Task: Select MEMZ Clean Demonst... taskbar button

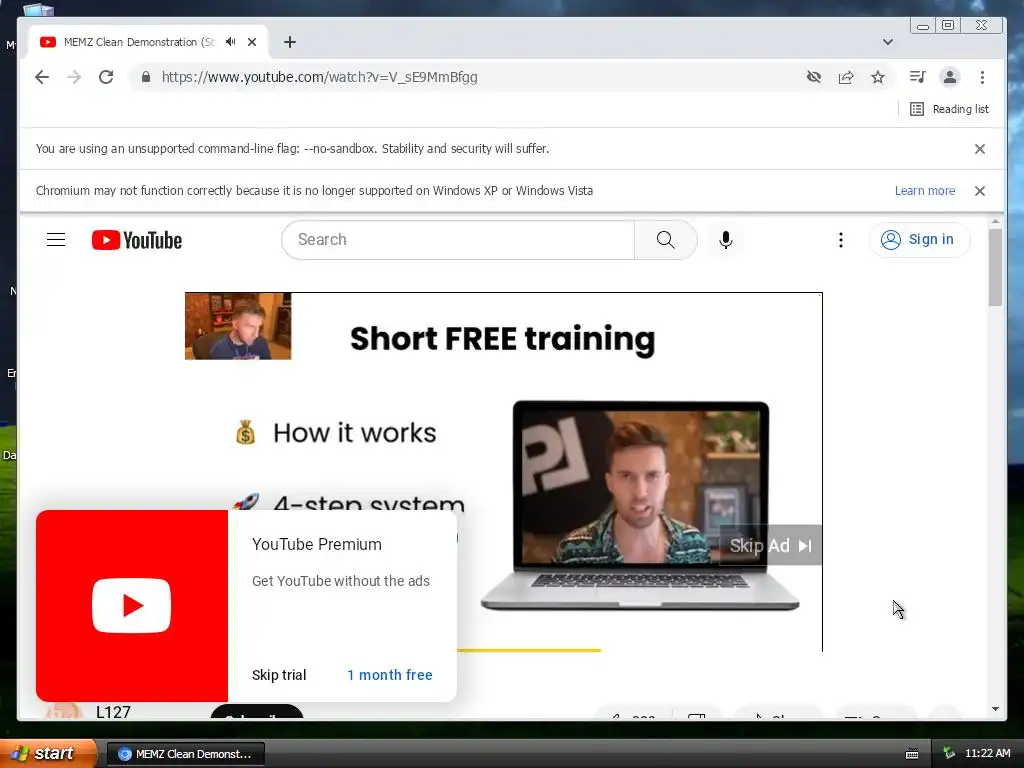Action: pyautogui.click(x=185, y=754)
